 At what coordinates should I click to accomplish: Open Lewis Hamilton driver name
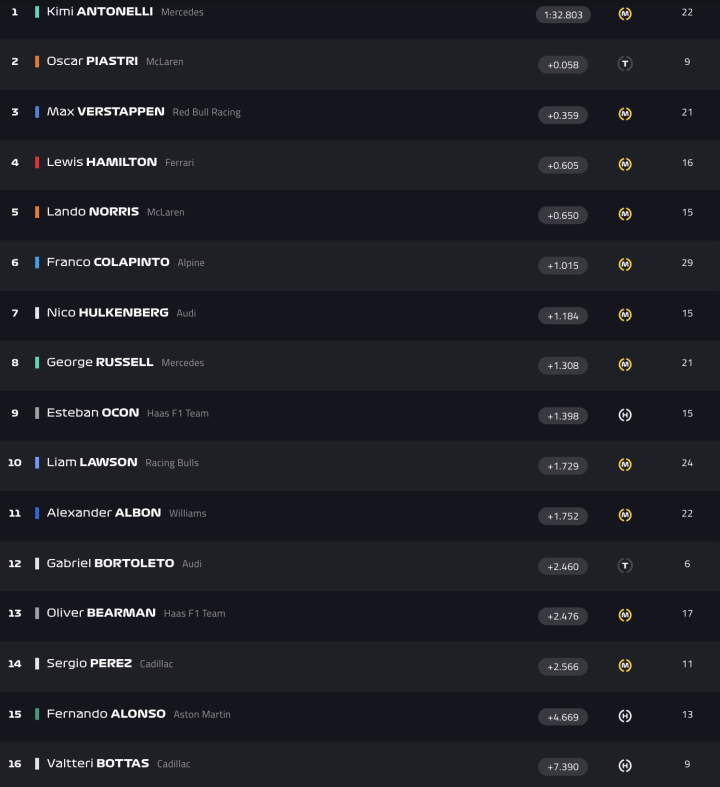101,162
